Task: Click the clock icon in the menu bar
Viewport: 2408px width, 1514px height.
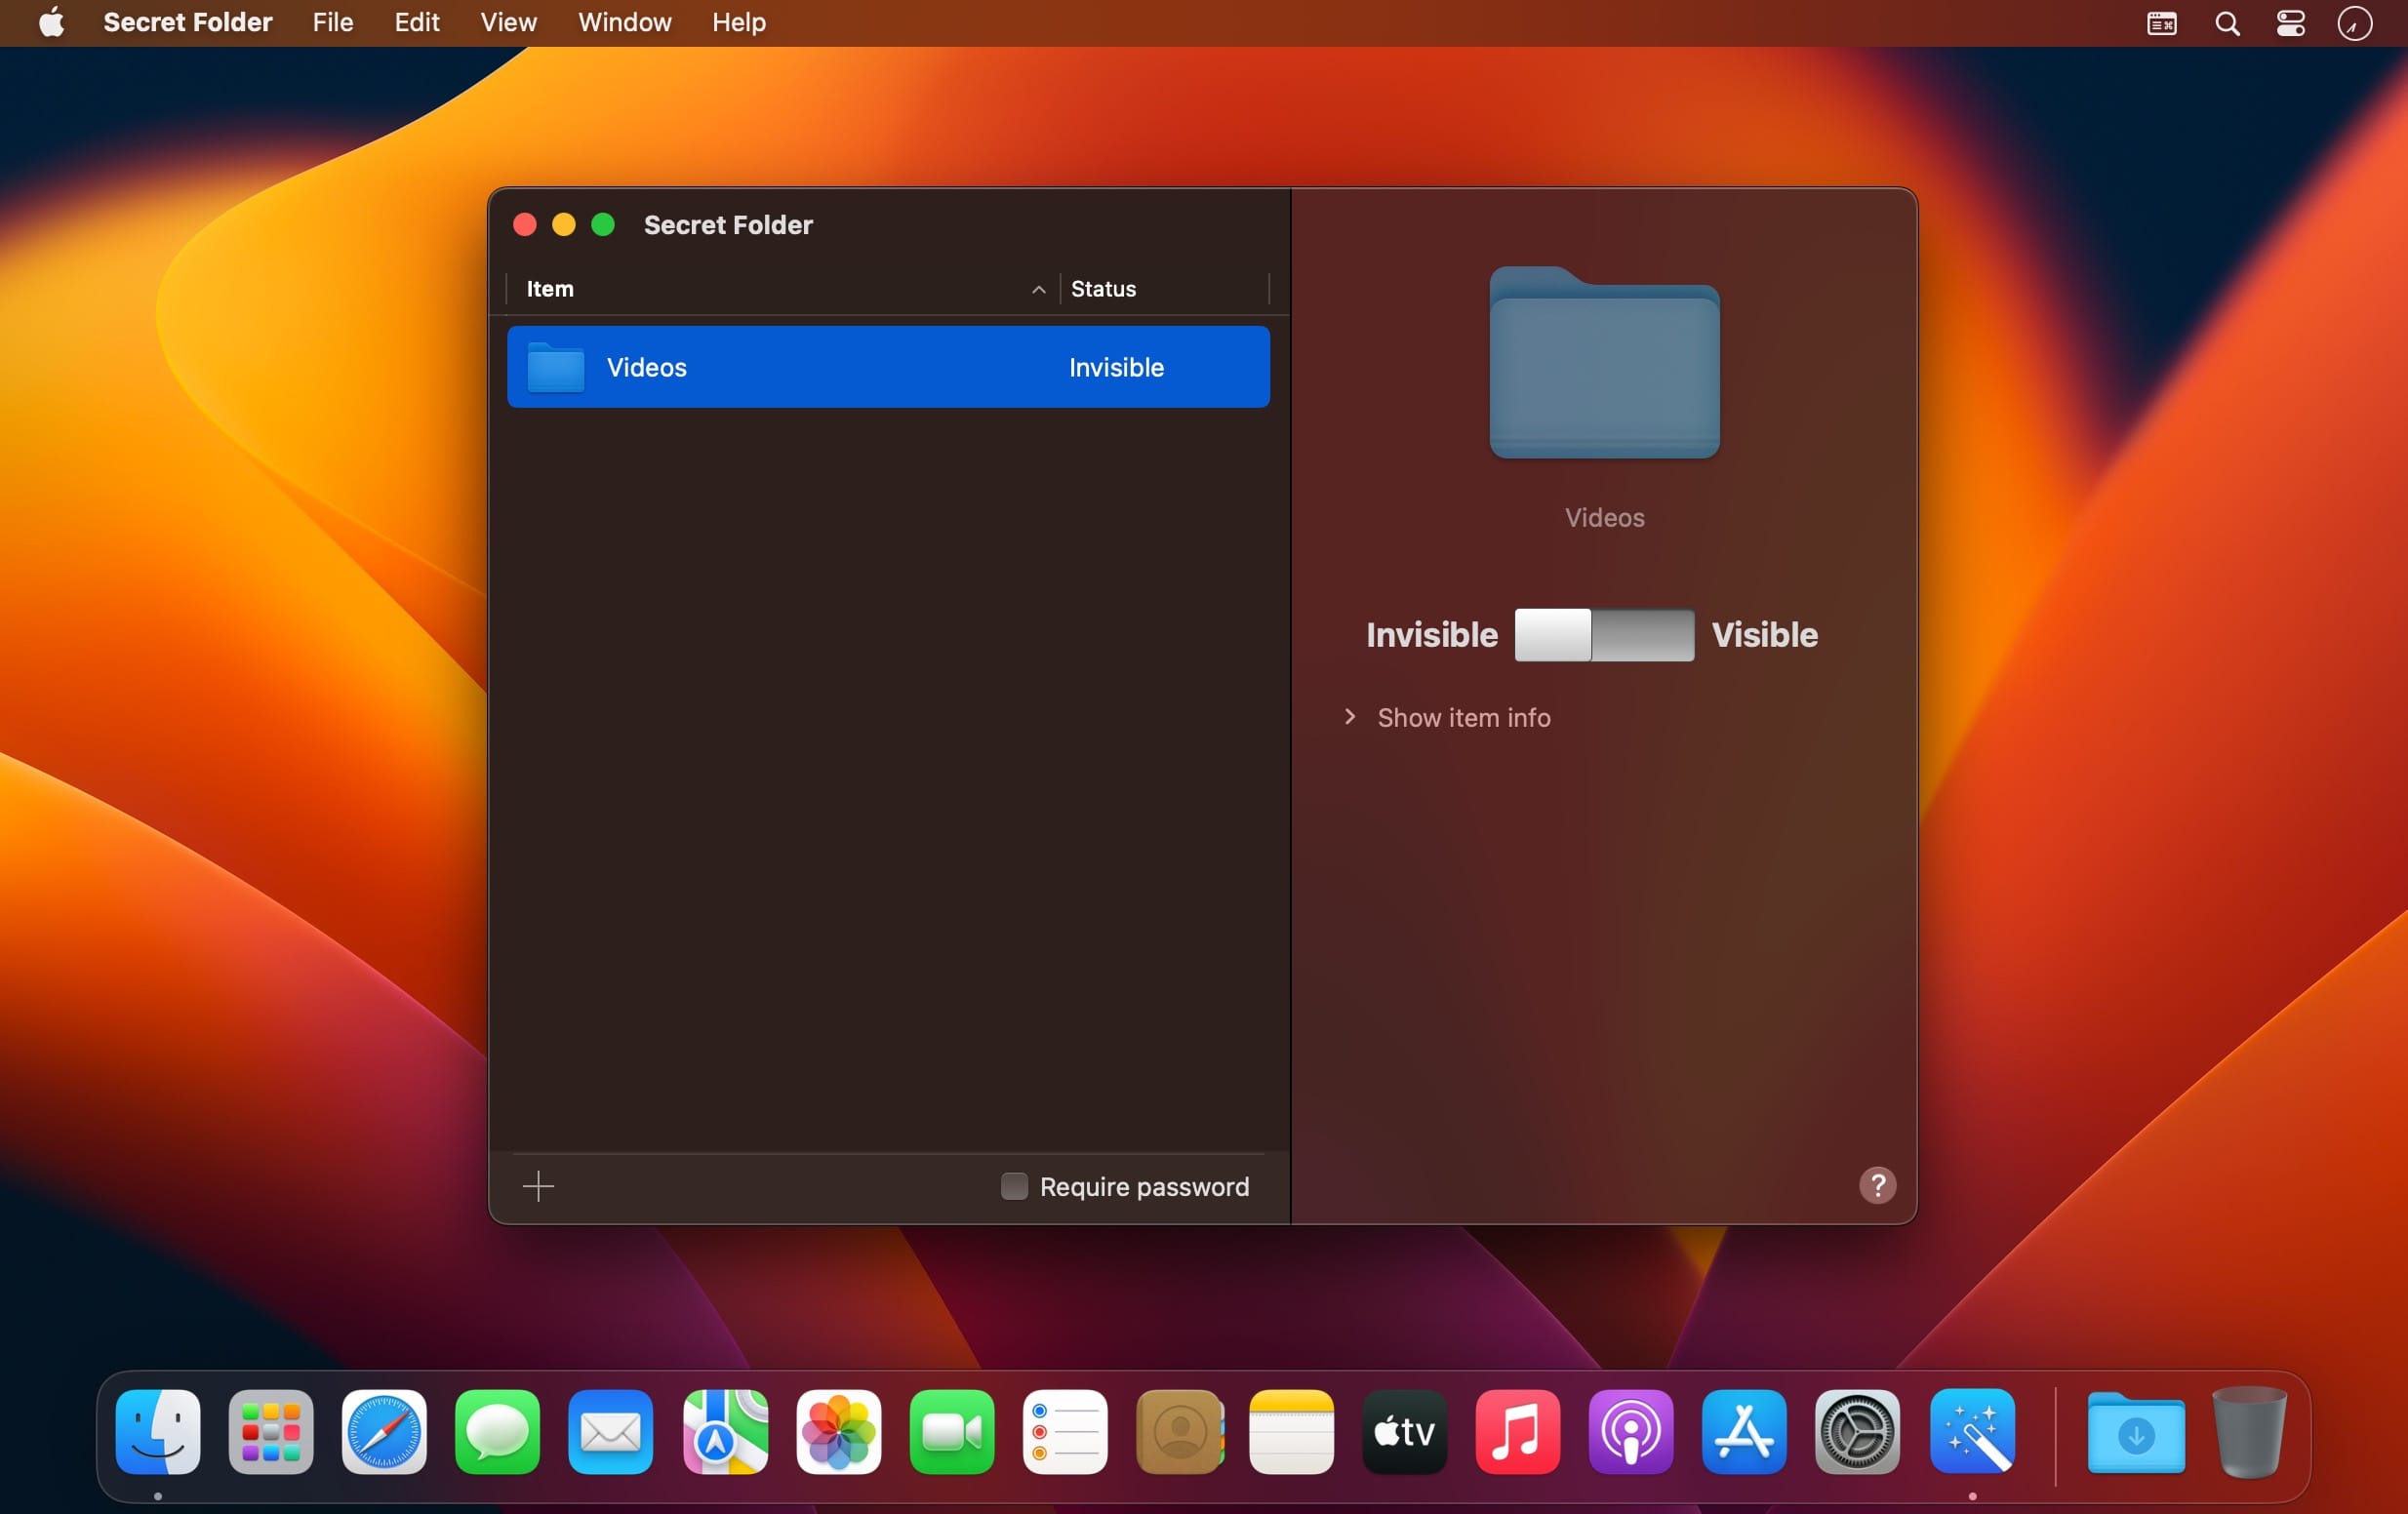Action: [2354, 23]
